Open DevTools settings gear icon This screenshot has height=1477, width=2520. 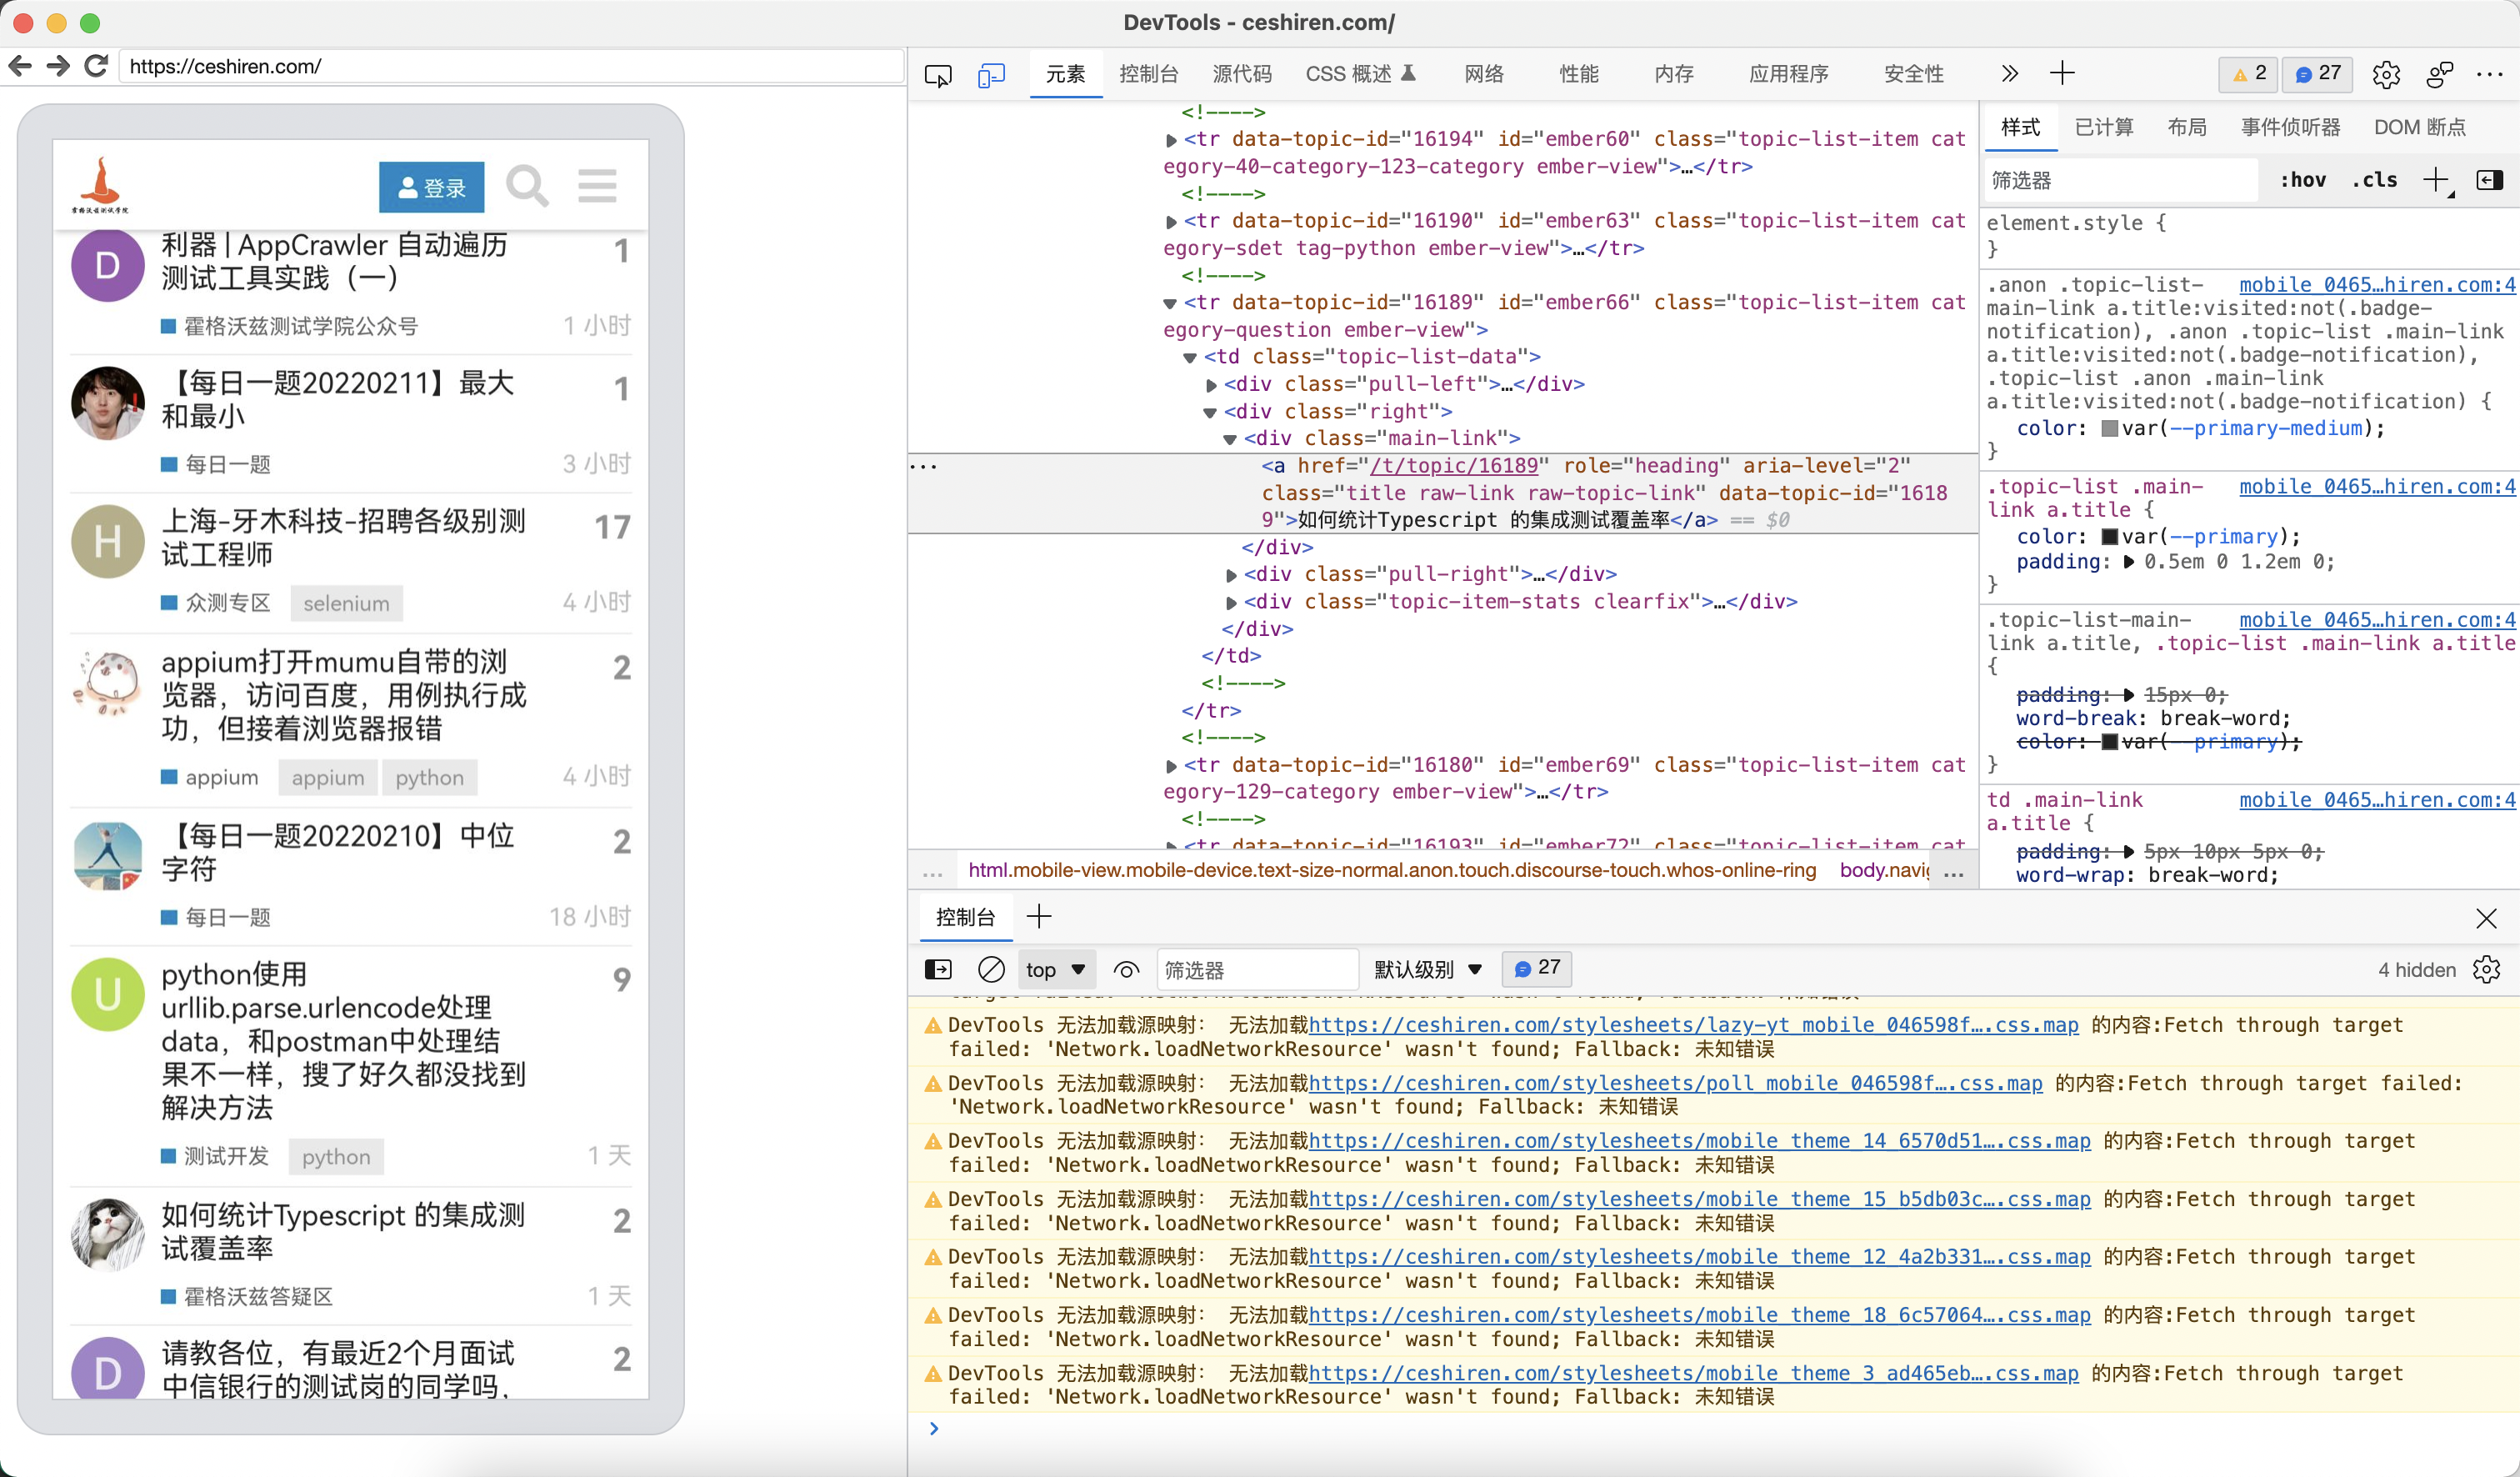coord(2386,75)
